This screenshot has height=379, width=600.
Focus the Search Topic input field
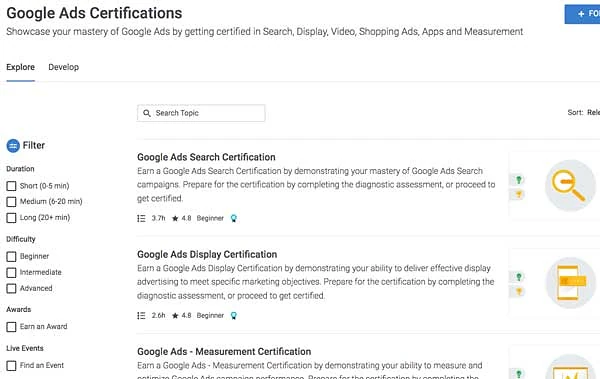[x=201, y=113]
